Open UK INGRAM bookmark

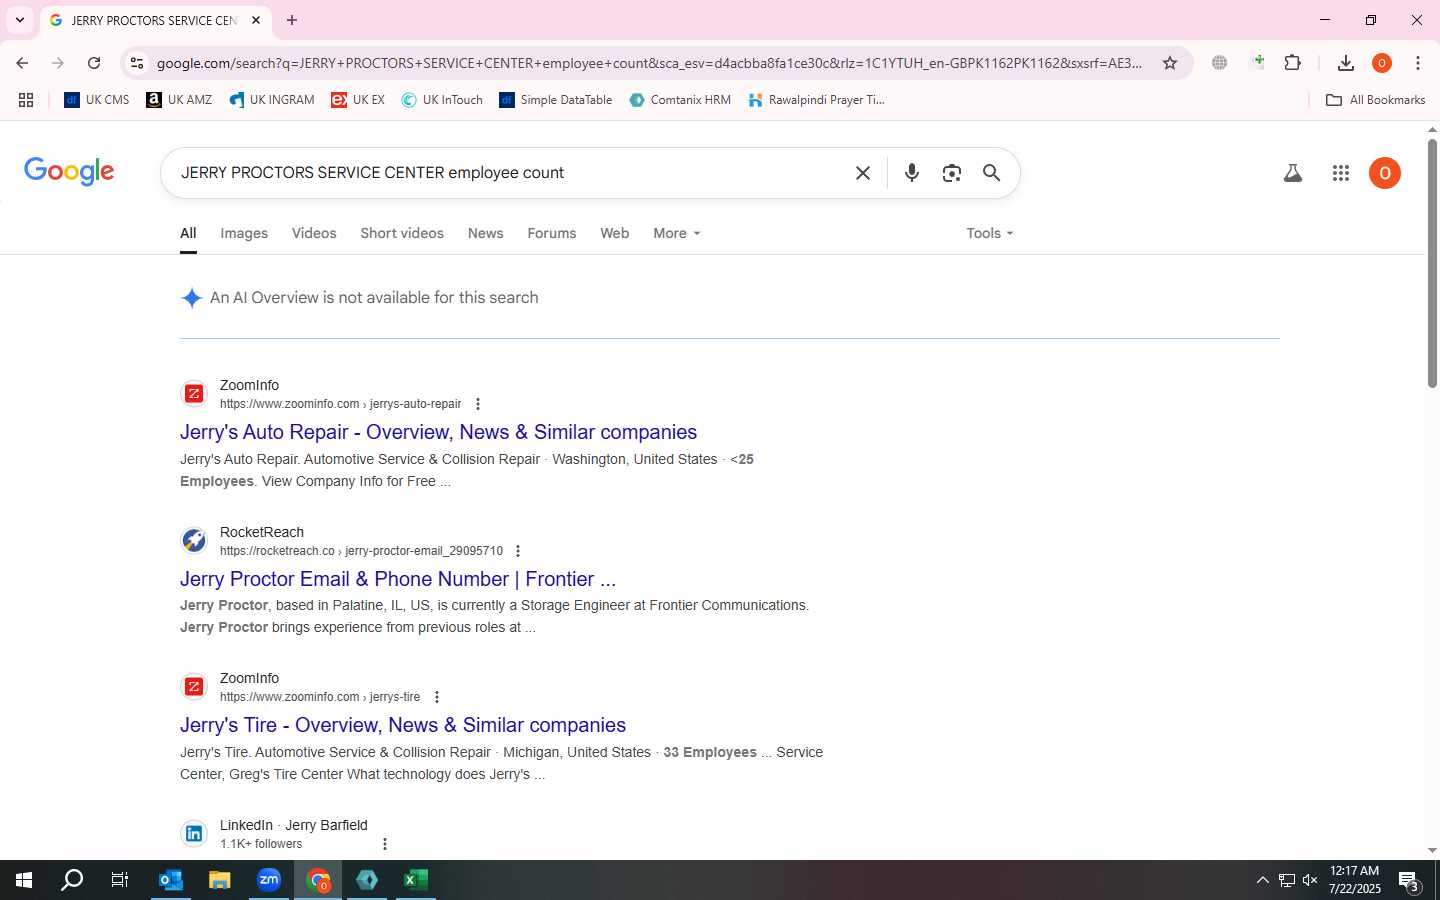(x=272, y=100)
